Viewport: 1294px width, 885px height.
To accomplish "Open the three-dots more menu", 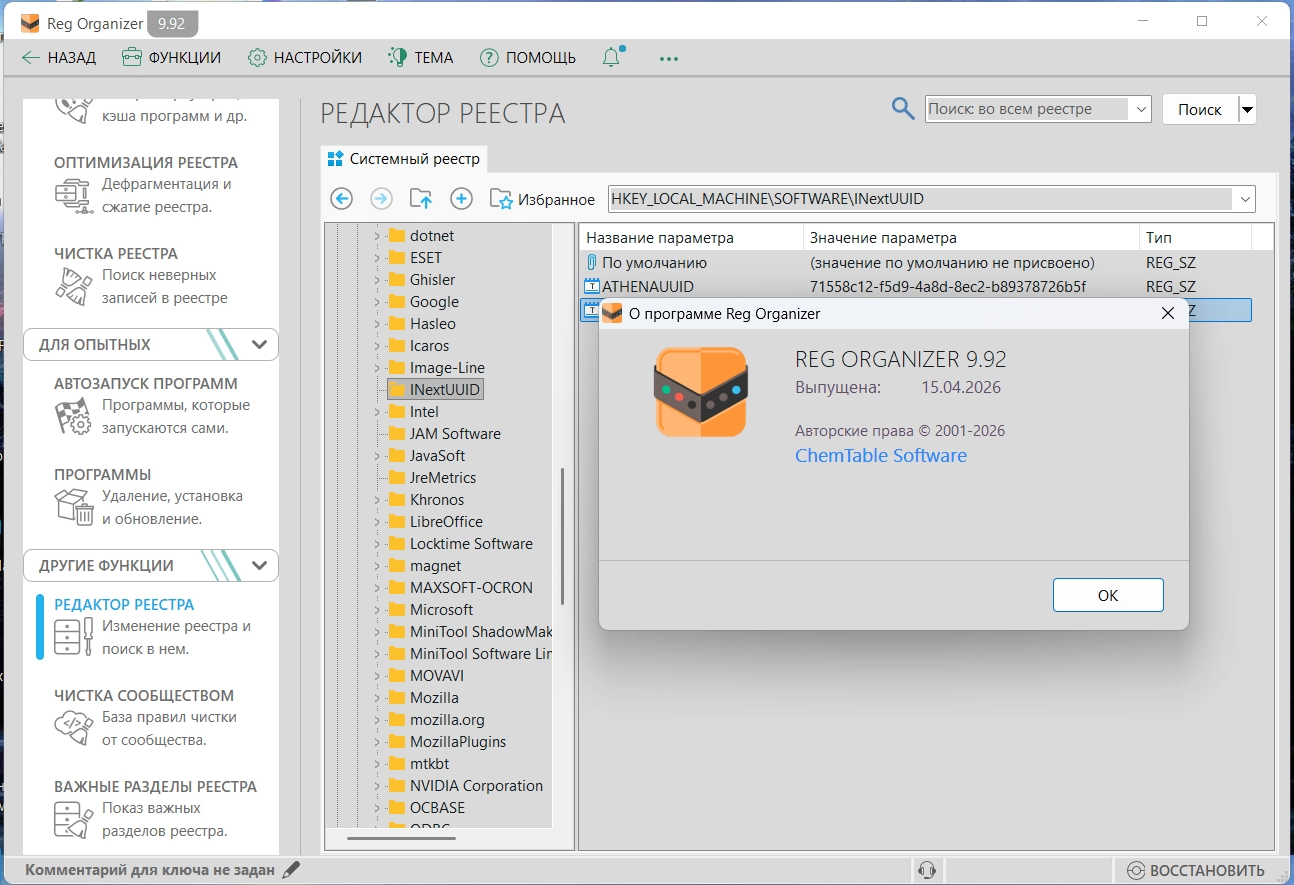I will (x=669, y=58).
